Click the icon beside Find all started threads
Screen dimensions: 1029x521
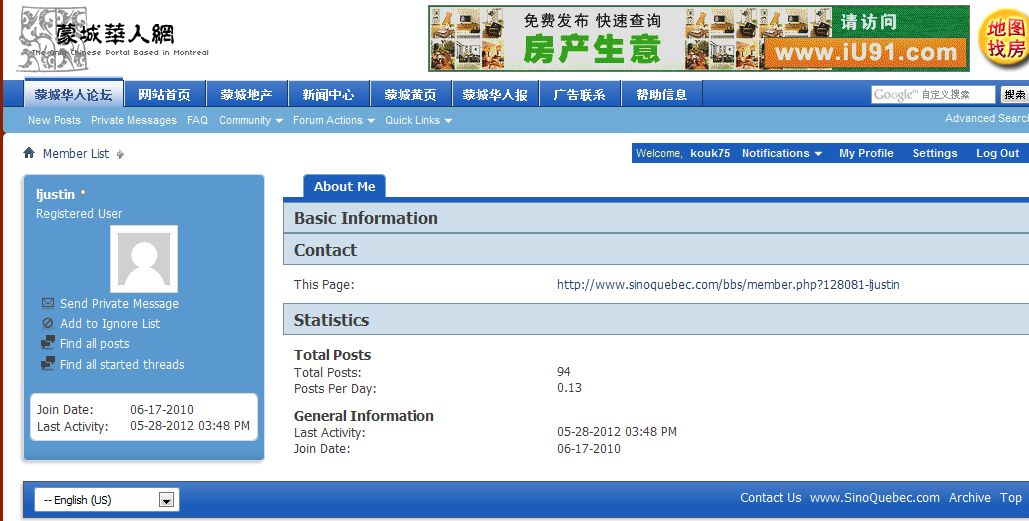[48, 364]
